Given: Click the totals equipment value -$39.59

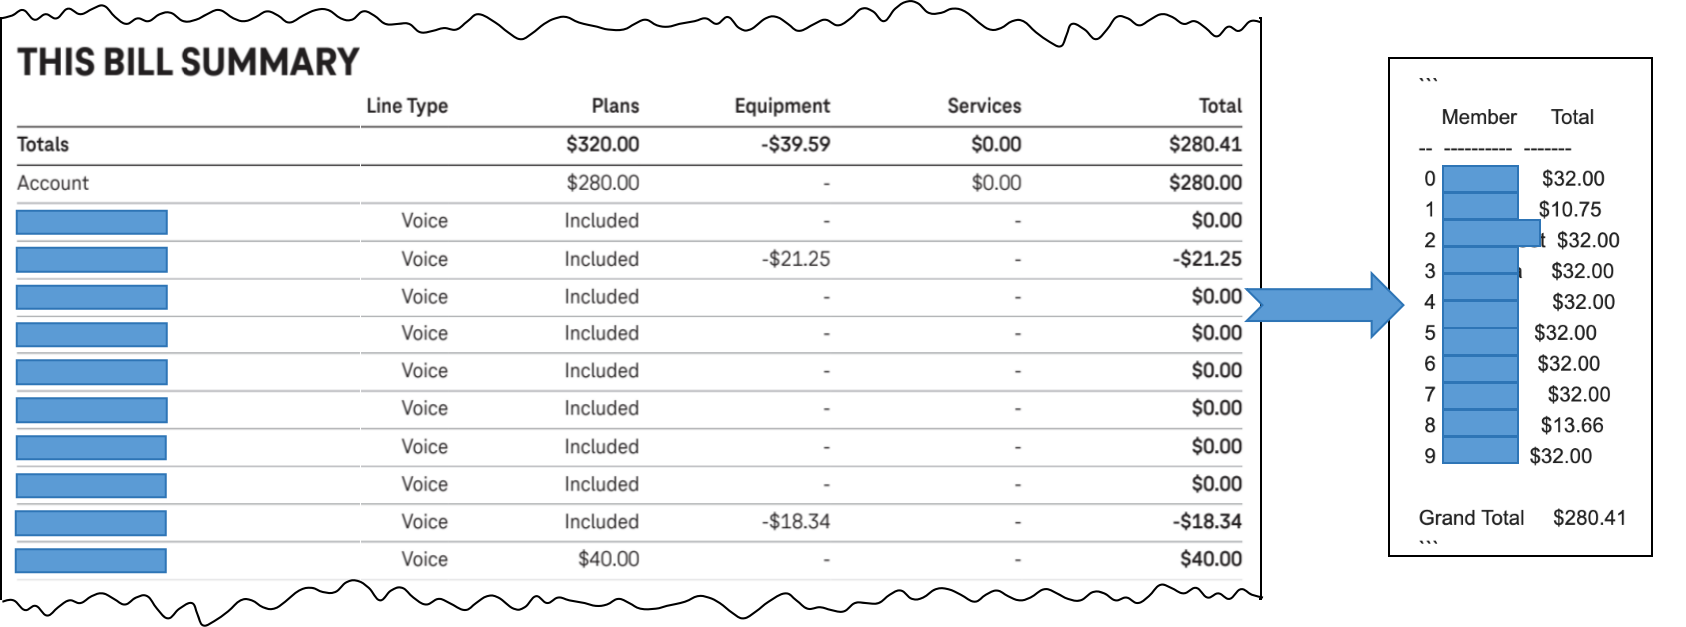Looking at the screenshot, I should (796, 144).
